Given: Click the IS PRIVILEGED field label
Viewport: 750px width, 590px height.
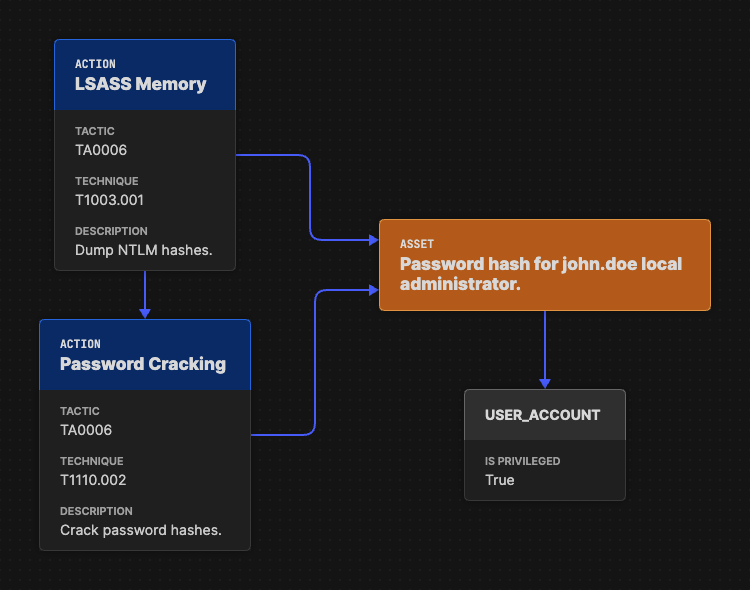Looking at the screenshot, I should (522, 461).
